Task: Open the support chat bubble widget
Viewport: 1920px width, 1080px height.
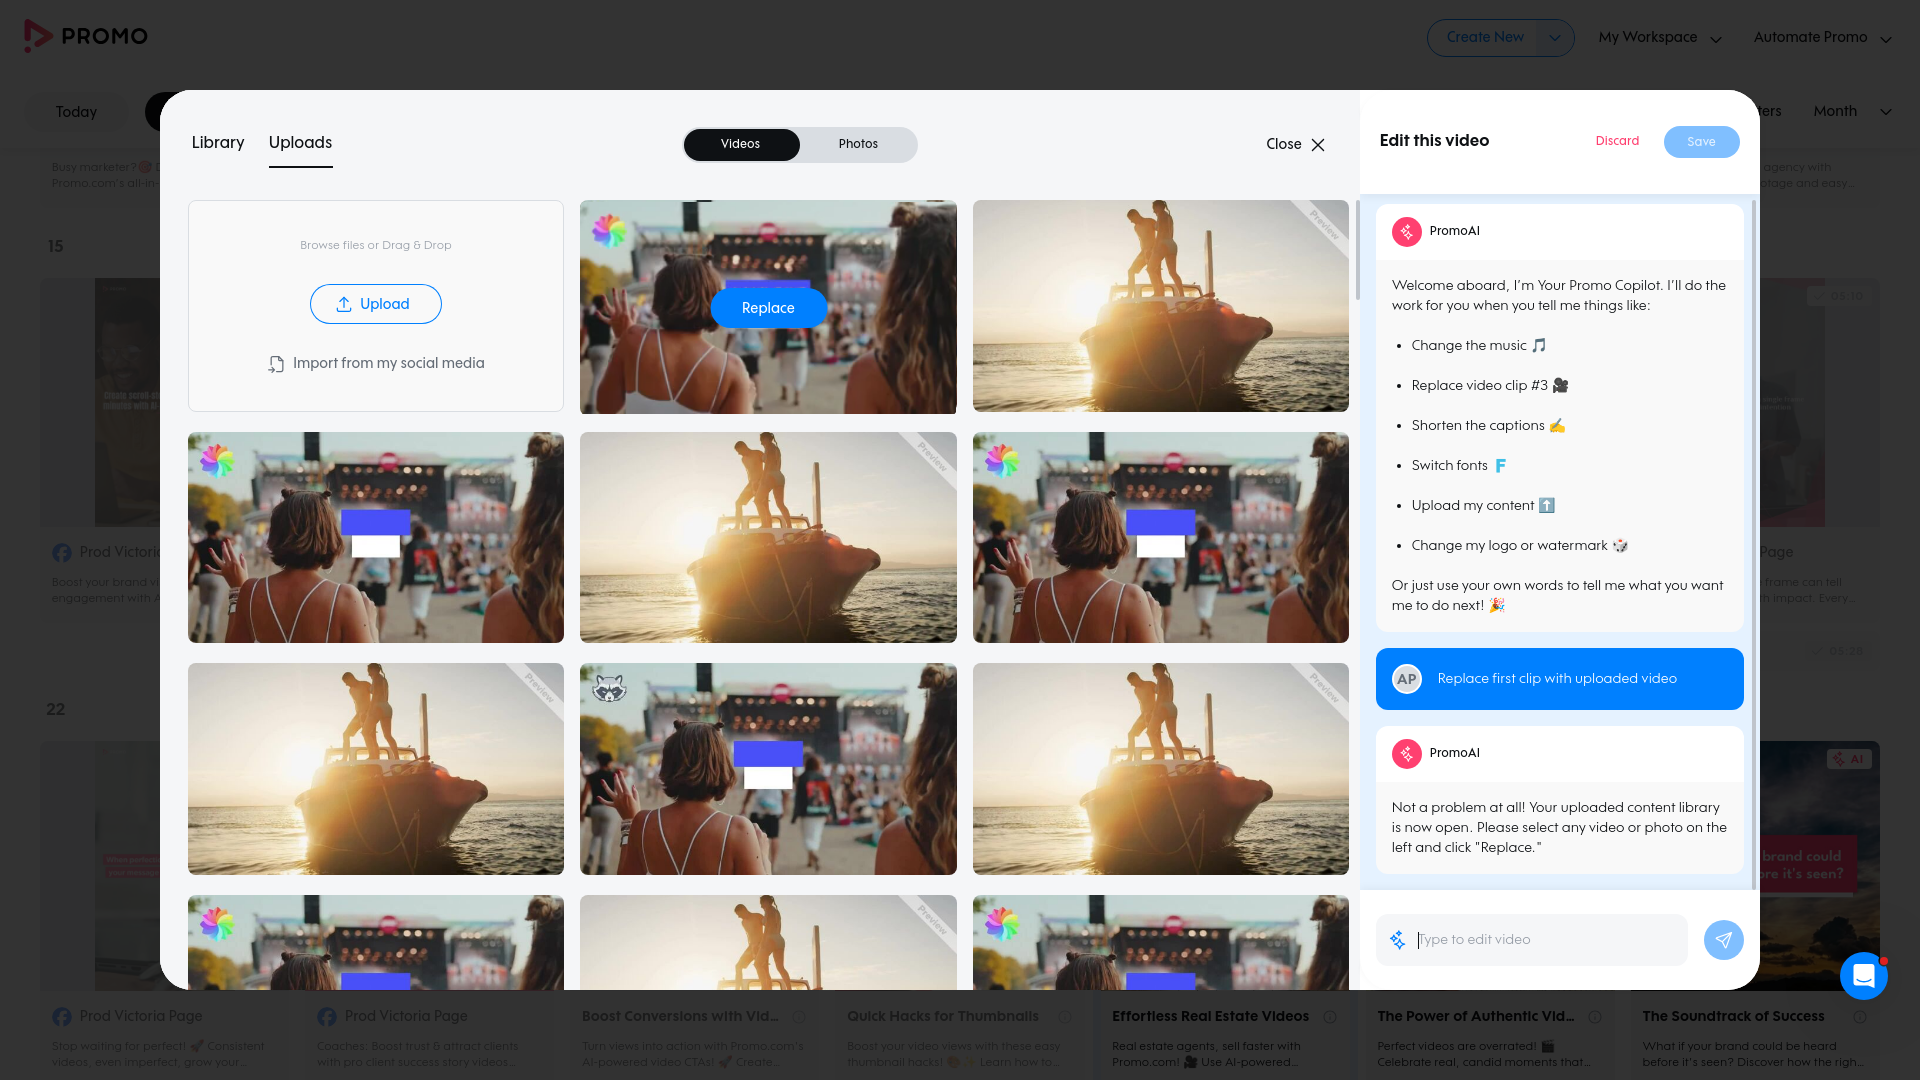Action: click(x=1863, y=976)
